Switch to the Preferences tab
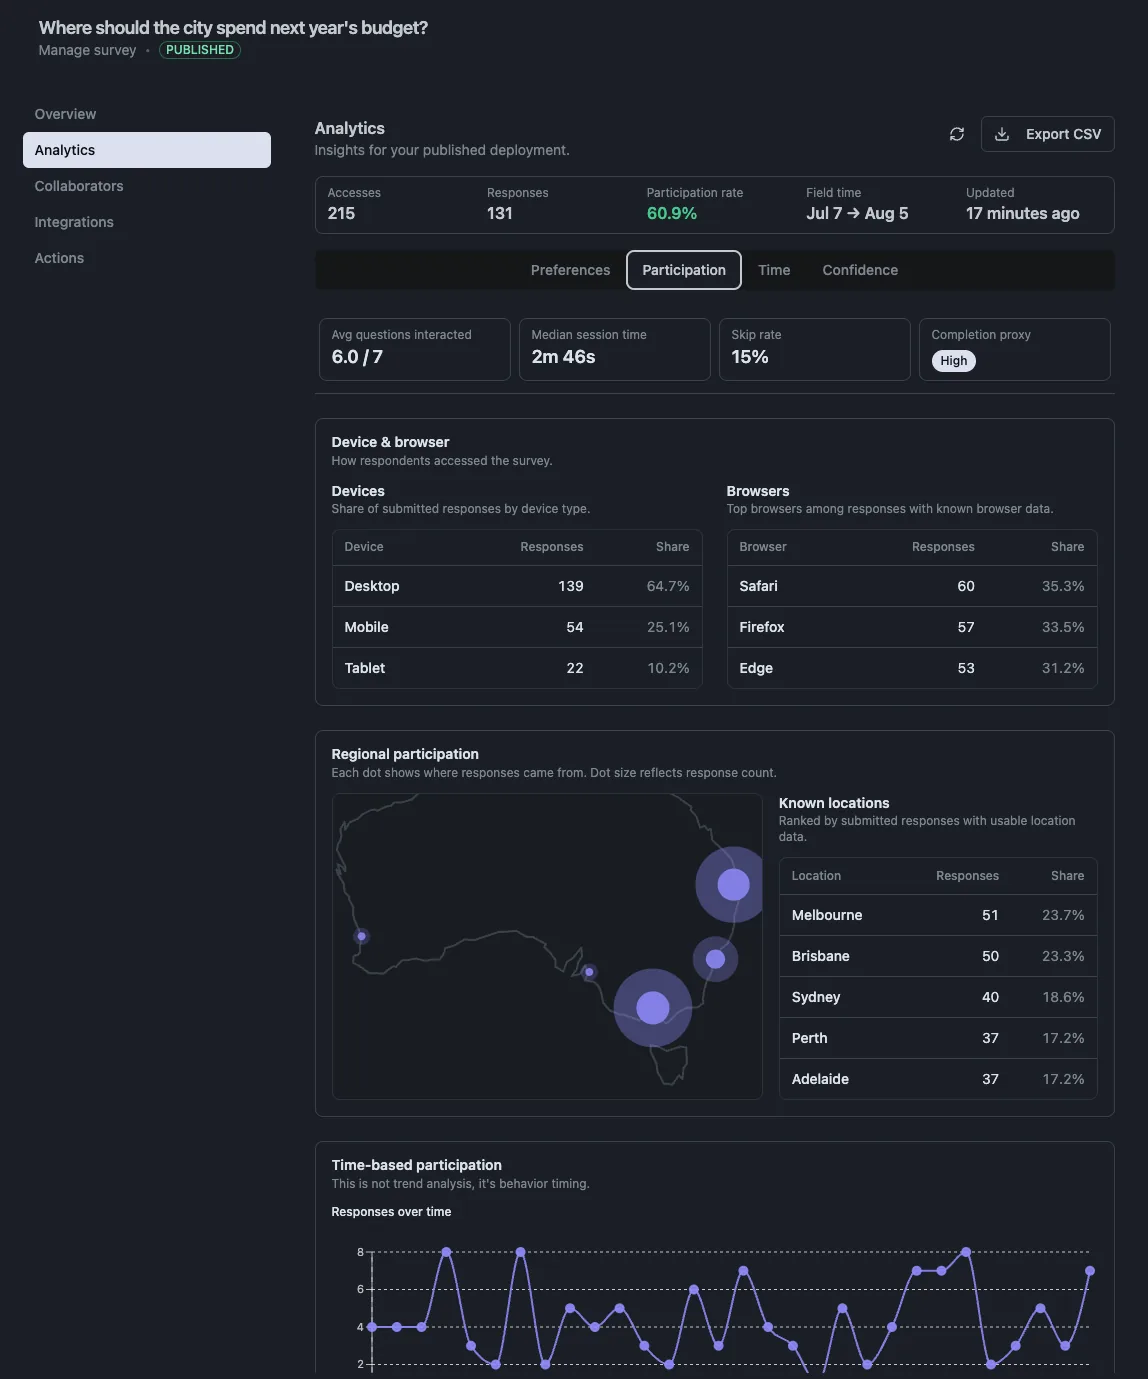The height and width of the screenshot is (1379, 1148). [x=570, y=270]
